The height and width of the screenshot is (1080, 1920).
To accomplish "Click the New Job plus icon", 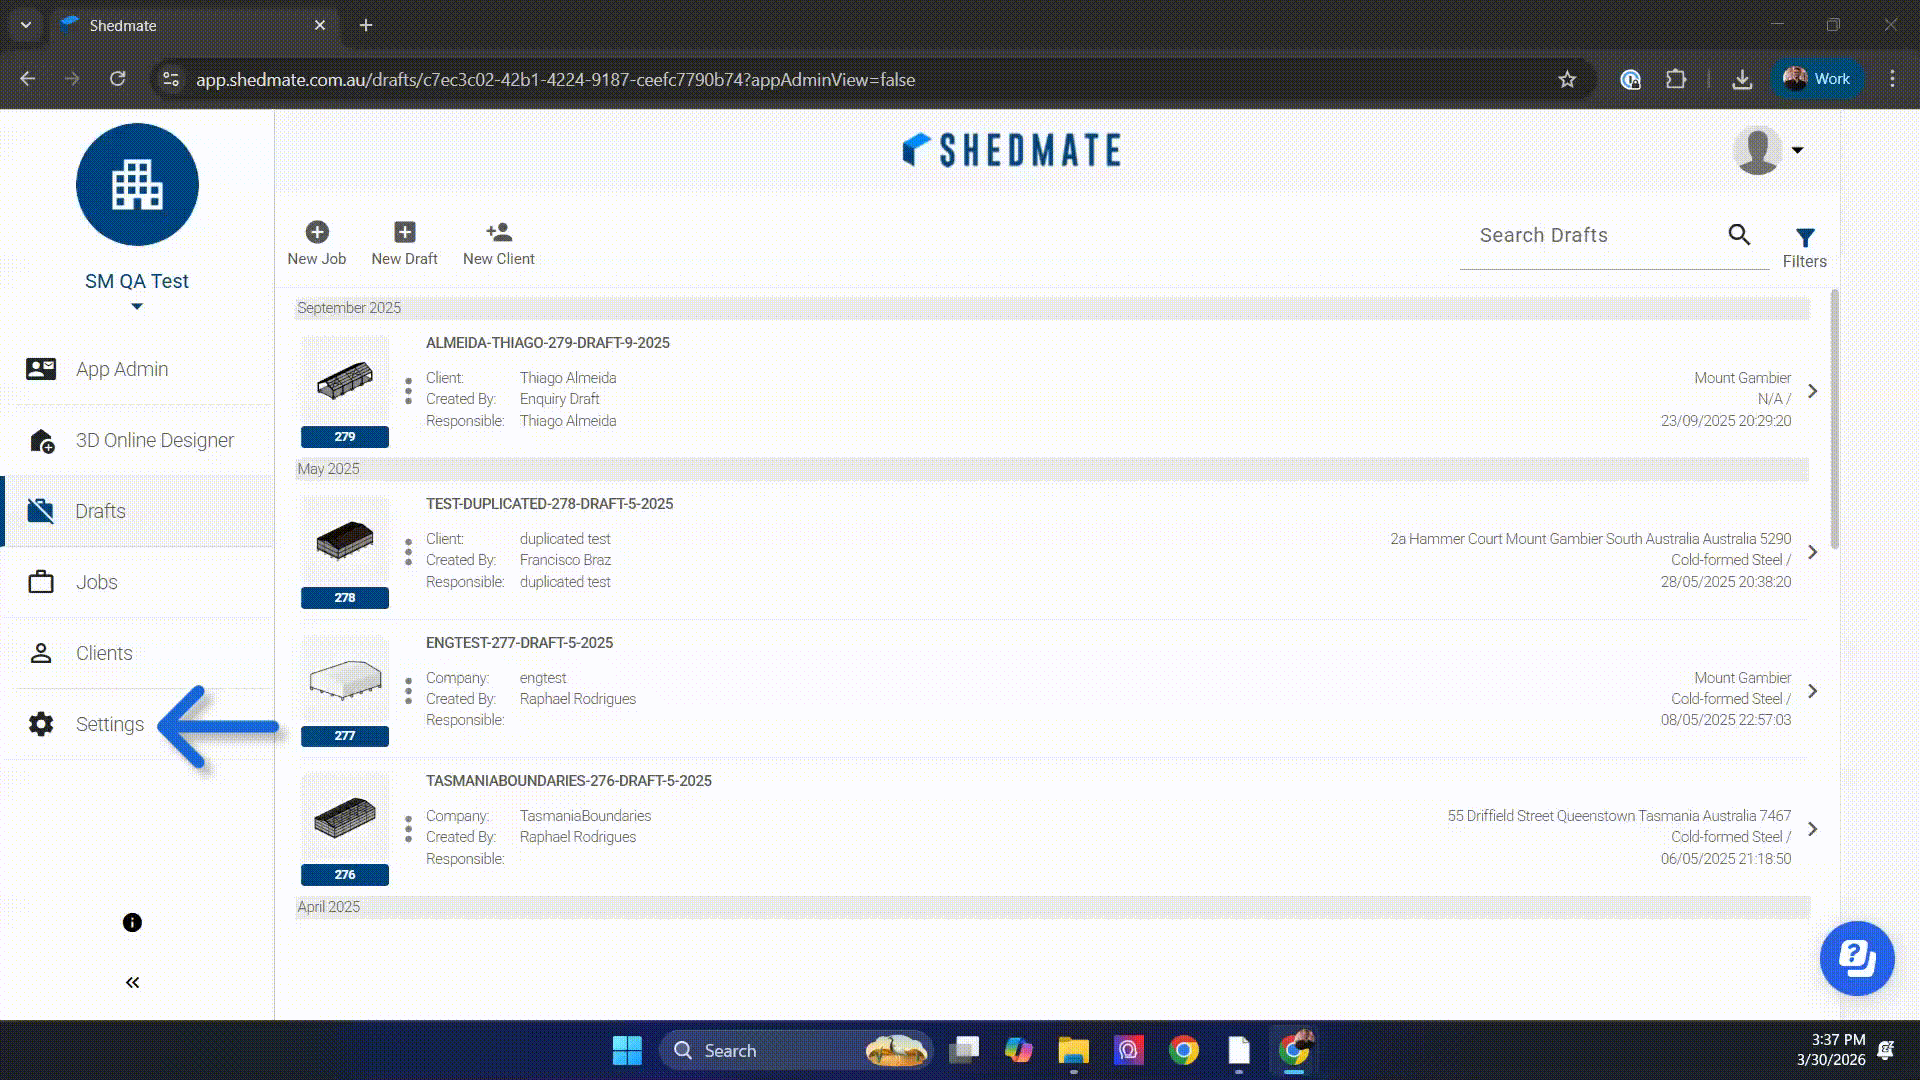I will 317,232.
